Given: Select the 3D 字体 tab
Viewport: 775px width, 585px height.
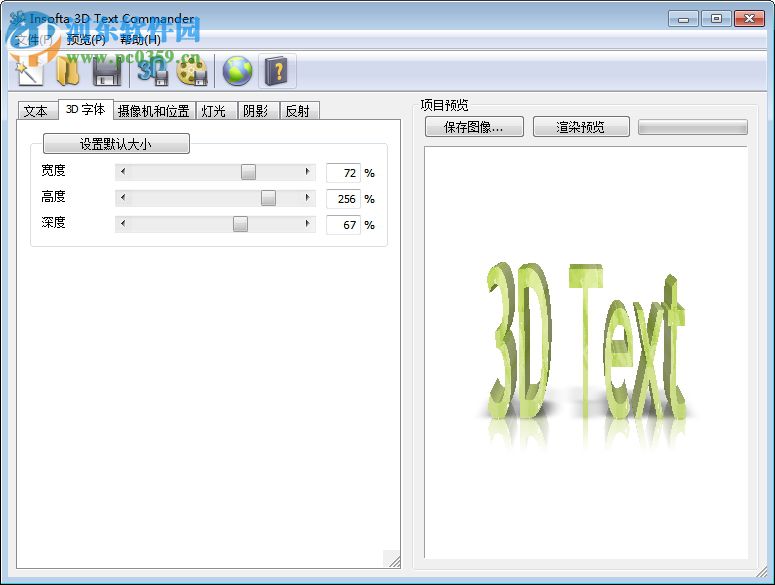Looking at the screenshot, I should coord(86,109).
